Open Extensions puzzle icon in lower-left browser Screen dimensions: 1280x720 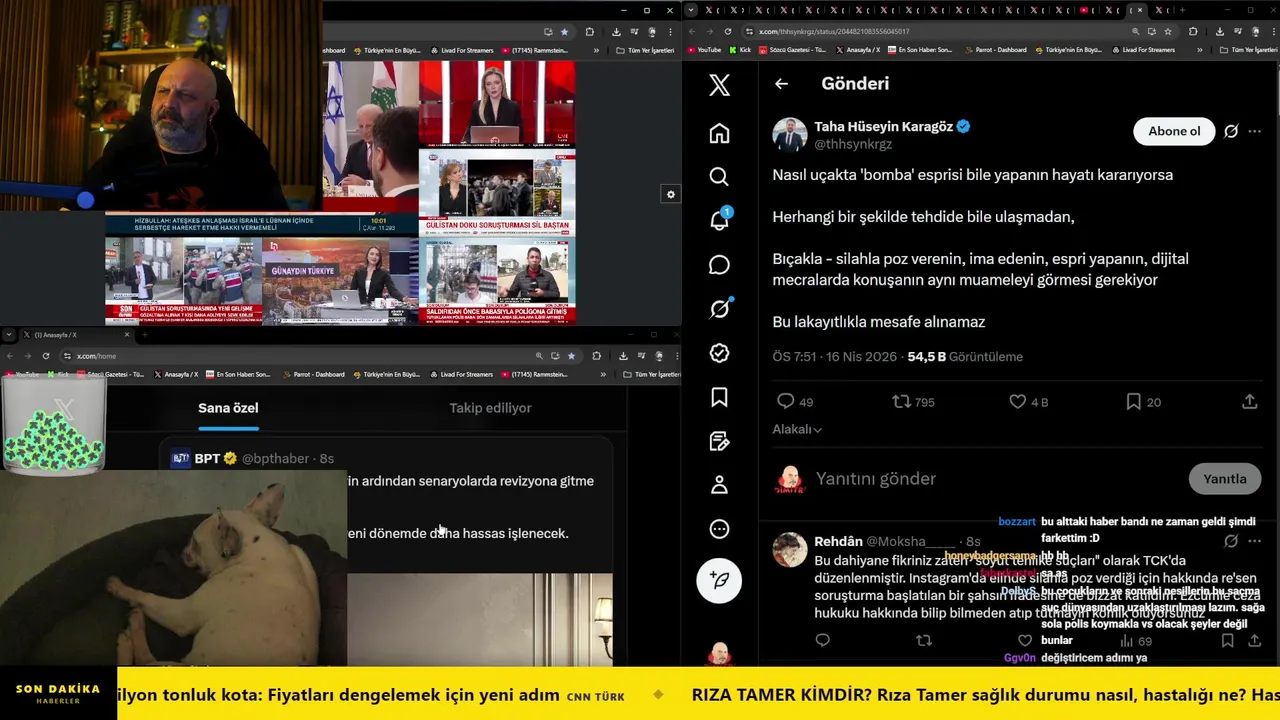597,355
